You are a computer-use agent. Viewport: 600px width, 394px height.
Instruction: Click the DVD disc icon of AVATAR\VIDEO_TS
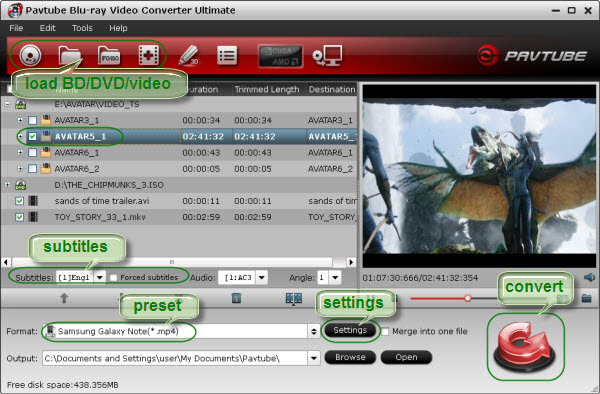tap(20, 104)
